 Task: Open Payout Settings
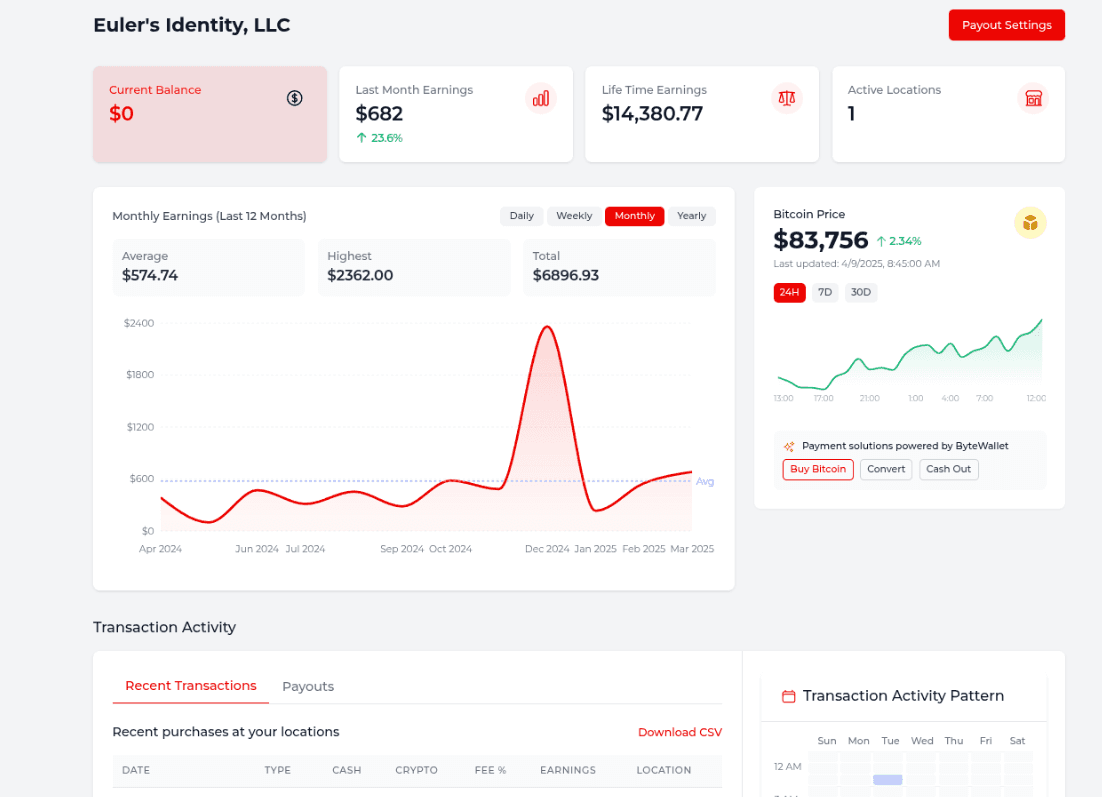[1006, 24]
